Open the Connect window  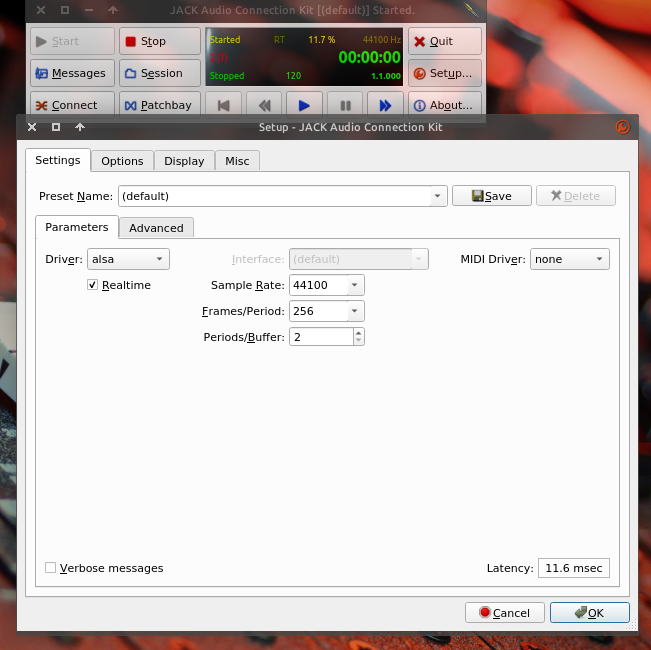pos(70,105)
